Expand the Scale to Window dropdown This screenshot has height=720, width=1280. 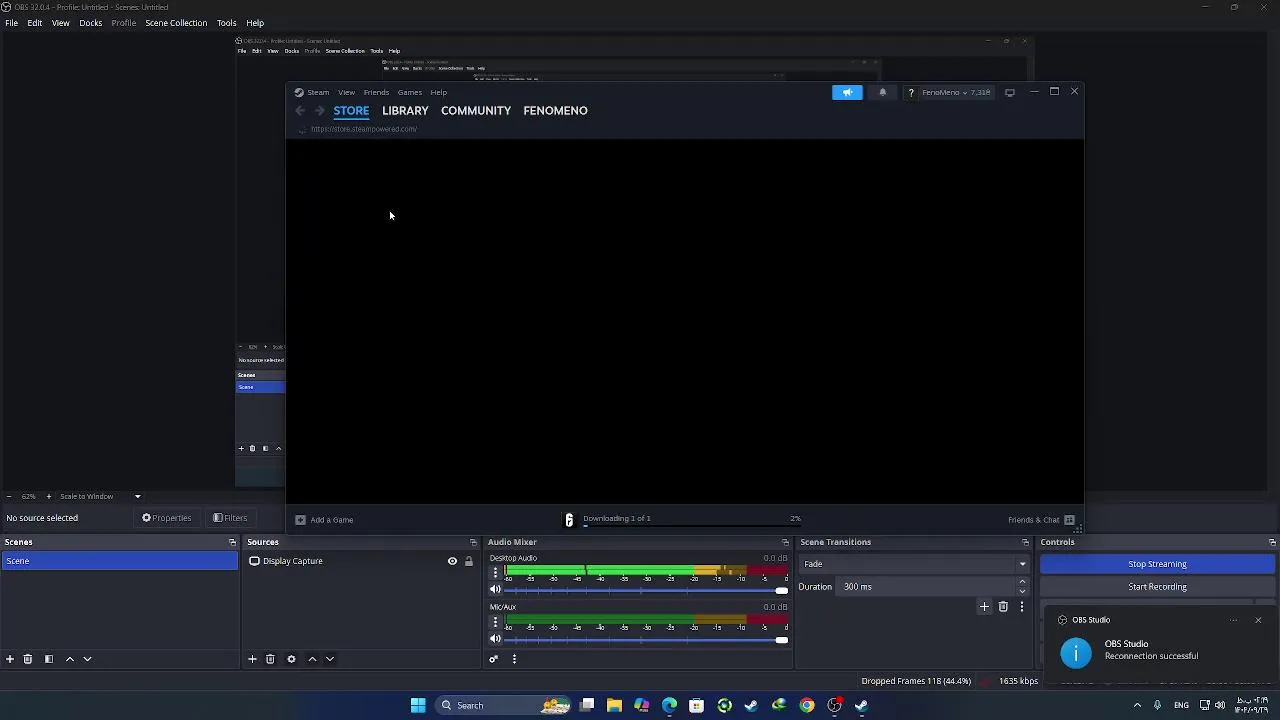(x=100, y=497)
